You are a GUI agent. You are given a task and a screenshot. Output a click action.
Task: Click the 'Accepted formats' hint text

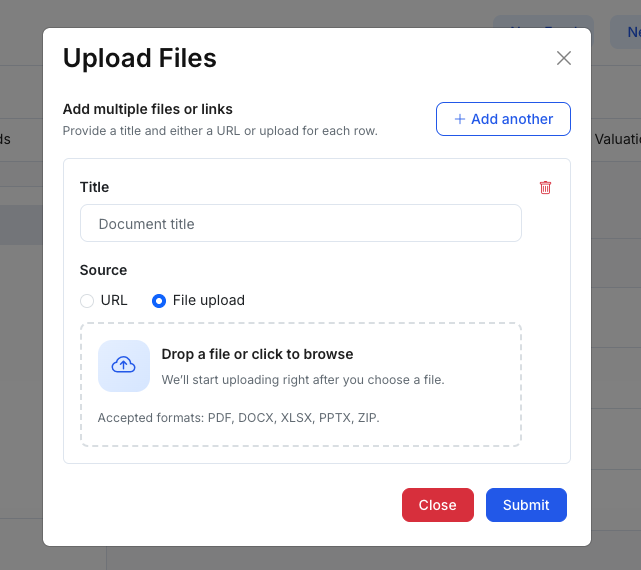coord(238,417)
